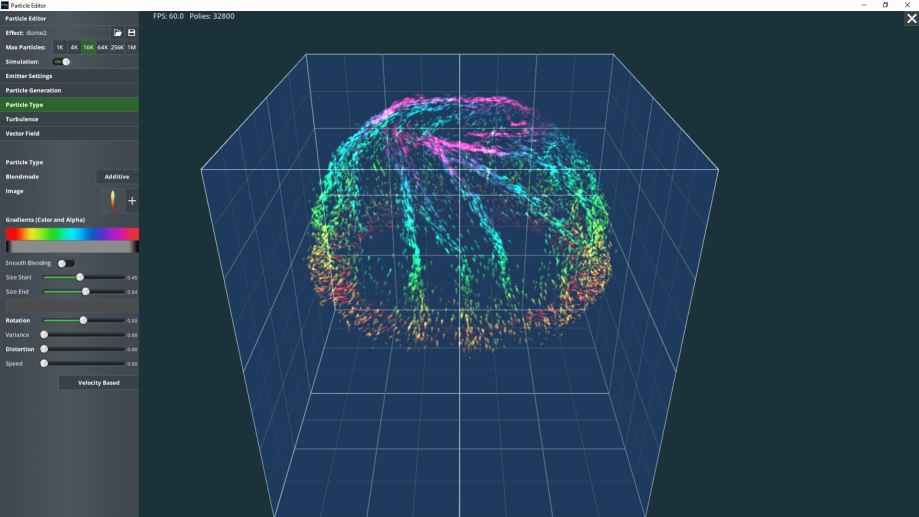
Task: Set max particles to 64K
Action: click(x=103, y=47)
